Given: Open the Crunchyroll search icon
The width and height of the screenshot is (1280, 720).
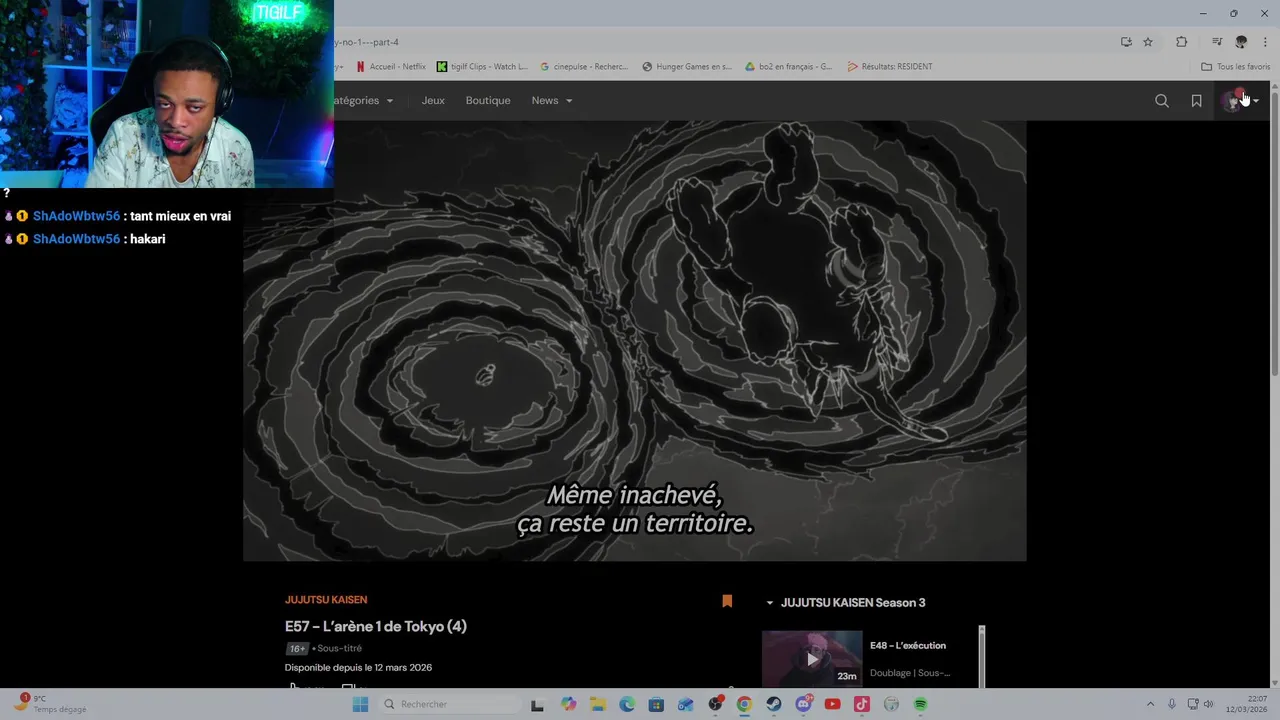Looking at the screenshot, I should pyautogui.click(x=1161, y=101).
